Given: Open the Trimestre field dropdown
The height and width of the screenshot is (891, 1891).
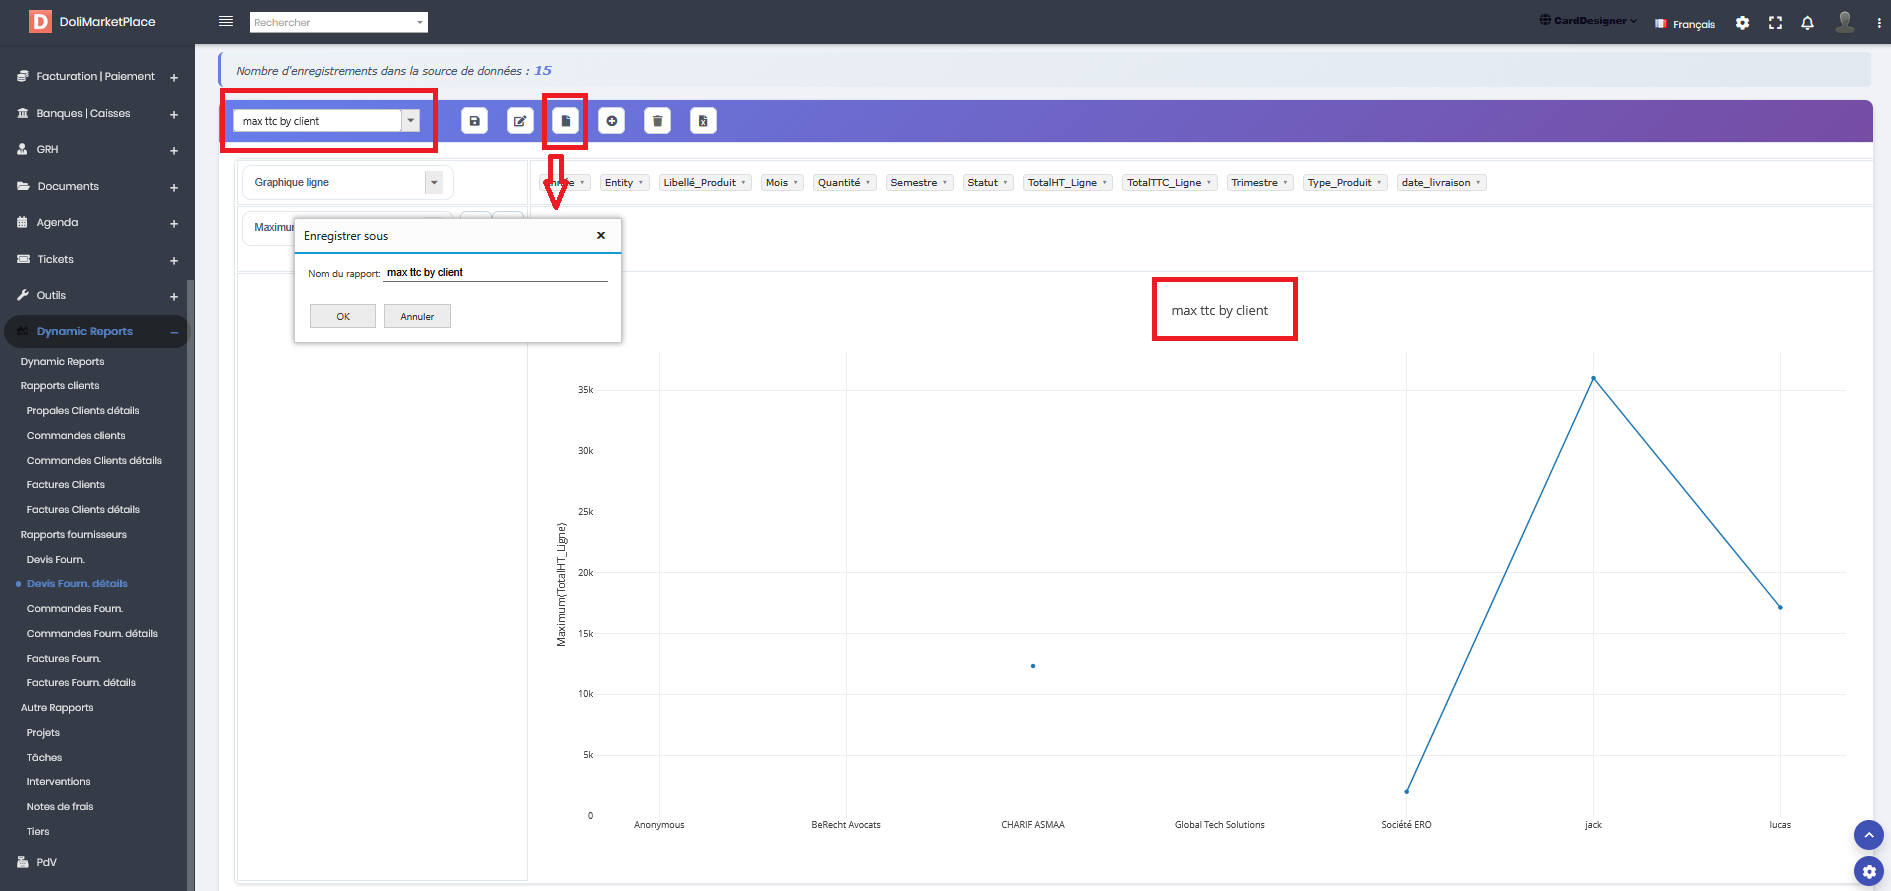Looking at the screenshot, I should 1260,182.
